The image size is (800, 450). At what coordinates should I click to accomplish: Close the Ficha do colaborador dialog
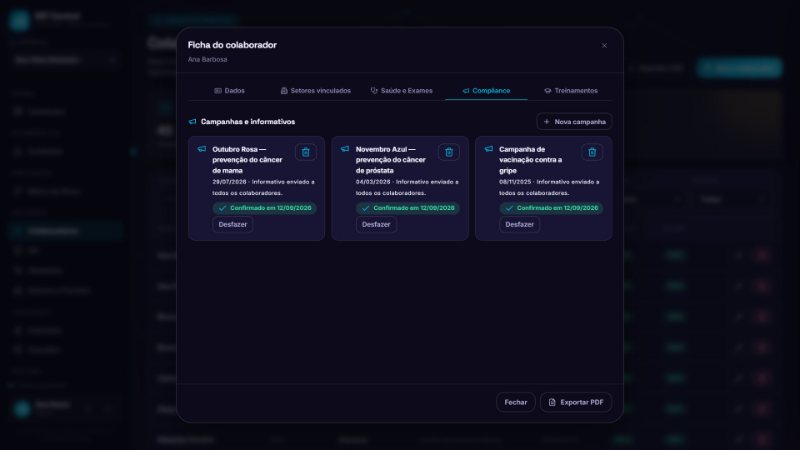pyautogui.click(x=604, y=45)
